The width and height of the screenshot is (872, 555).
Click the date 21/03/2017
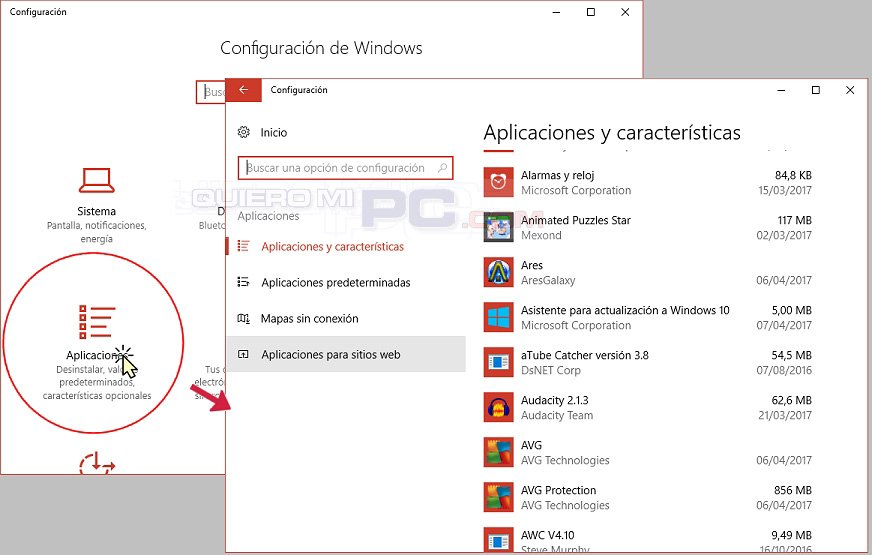[785, 415]
